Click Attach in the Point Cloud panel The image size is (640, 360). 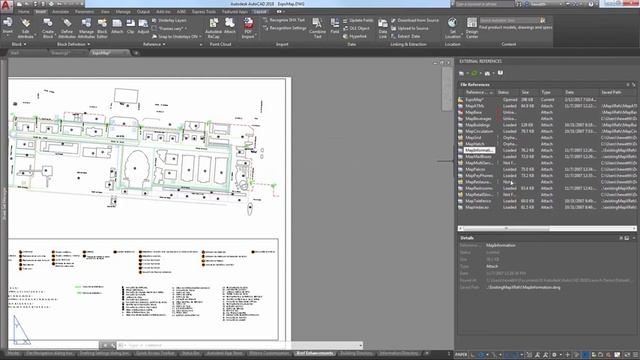pos(230,25)
